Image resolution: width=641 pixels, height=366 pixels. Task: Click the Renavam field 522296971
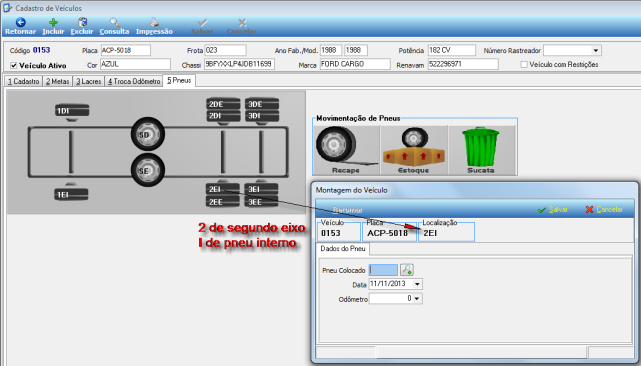coord(463,64)
